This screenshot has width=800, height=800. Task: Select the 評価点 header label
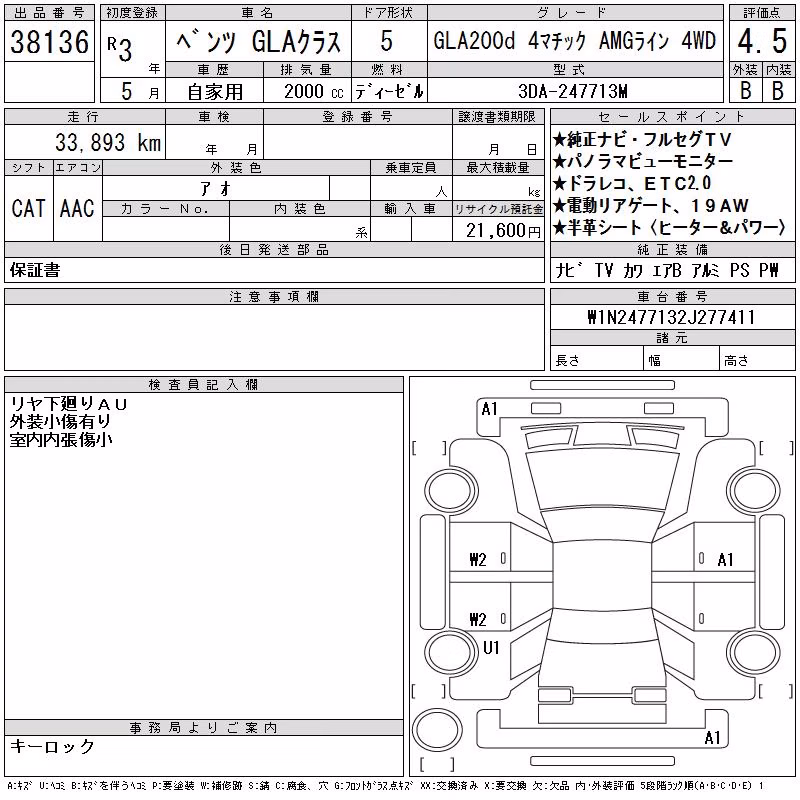pos(762,12)
